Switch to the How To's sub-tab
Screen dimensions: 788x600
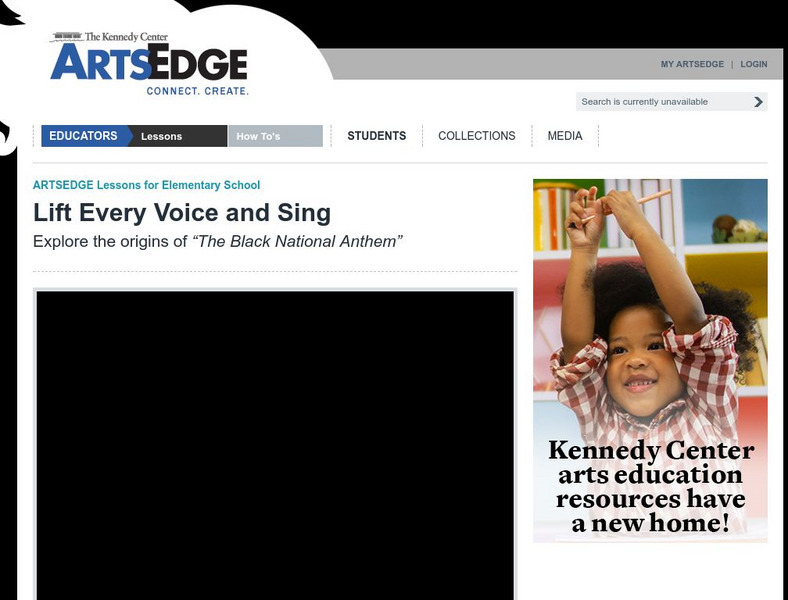tap(275, 136)
